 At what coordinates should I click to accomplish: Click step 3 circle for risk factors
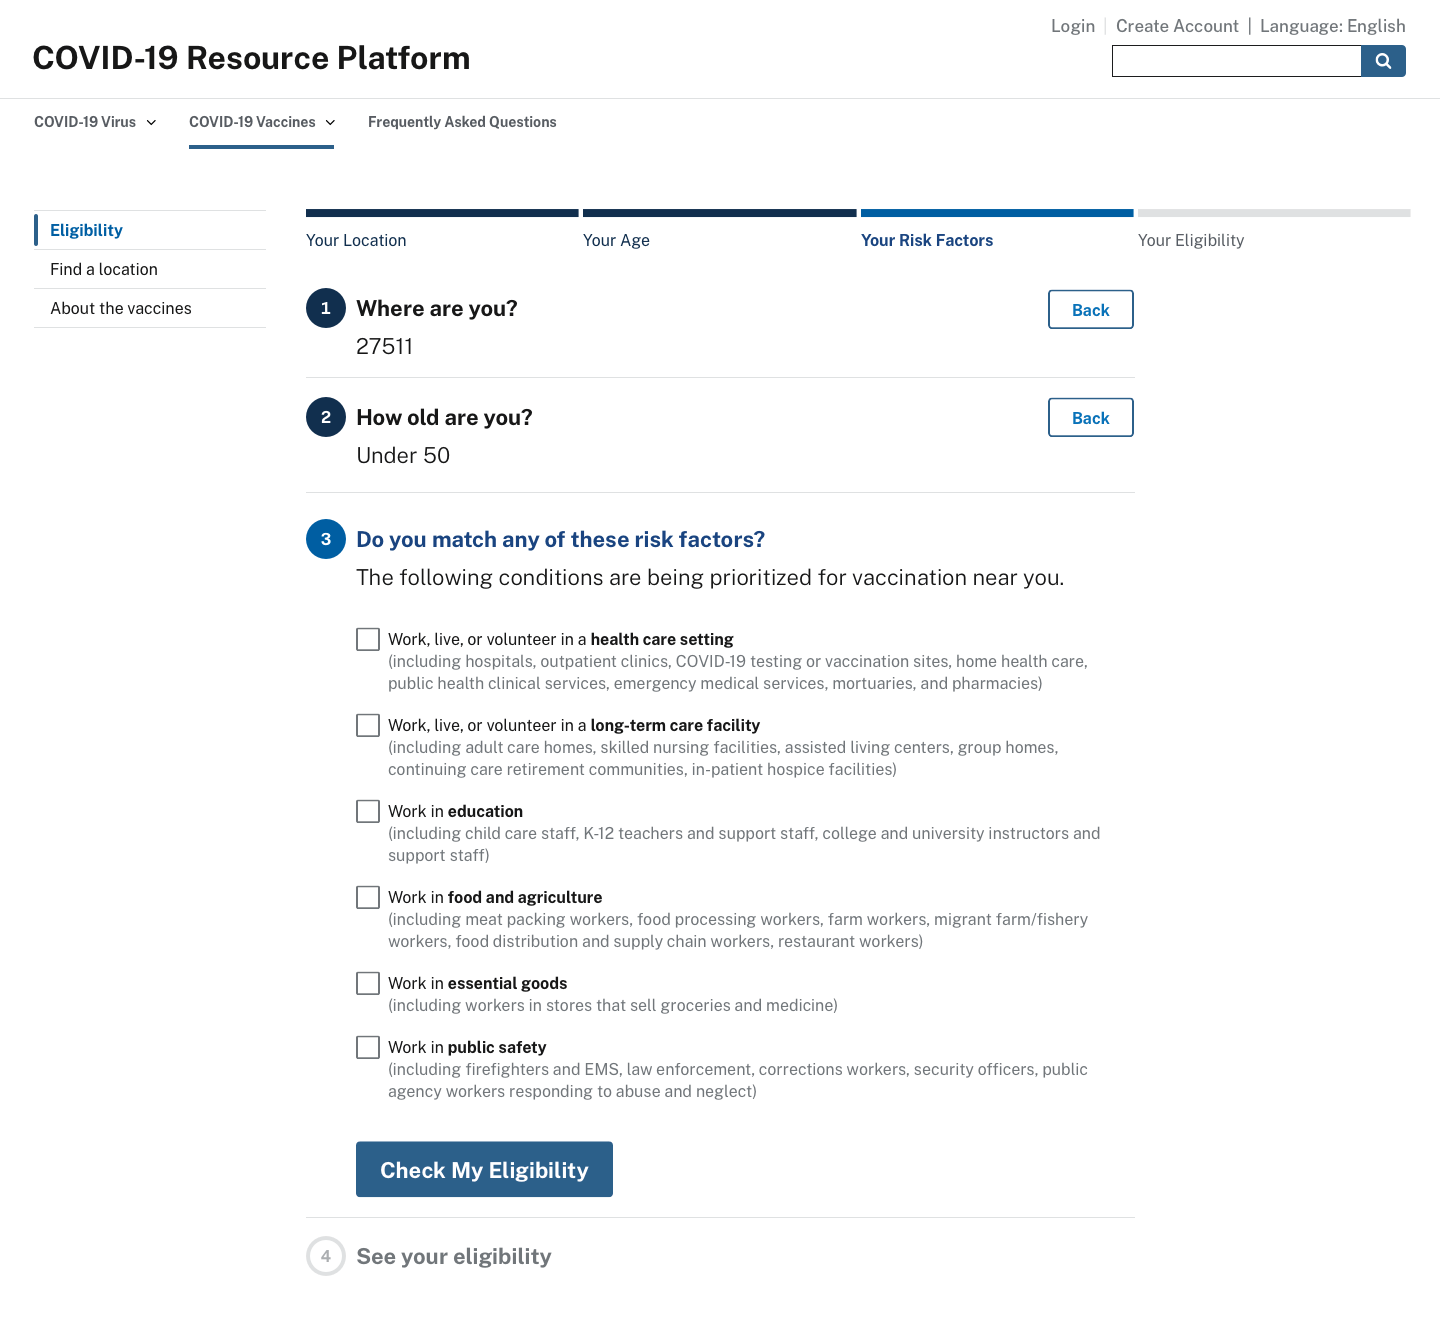pyautogui.click(x=326, y=539)
